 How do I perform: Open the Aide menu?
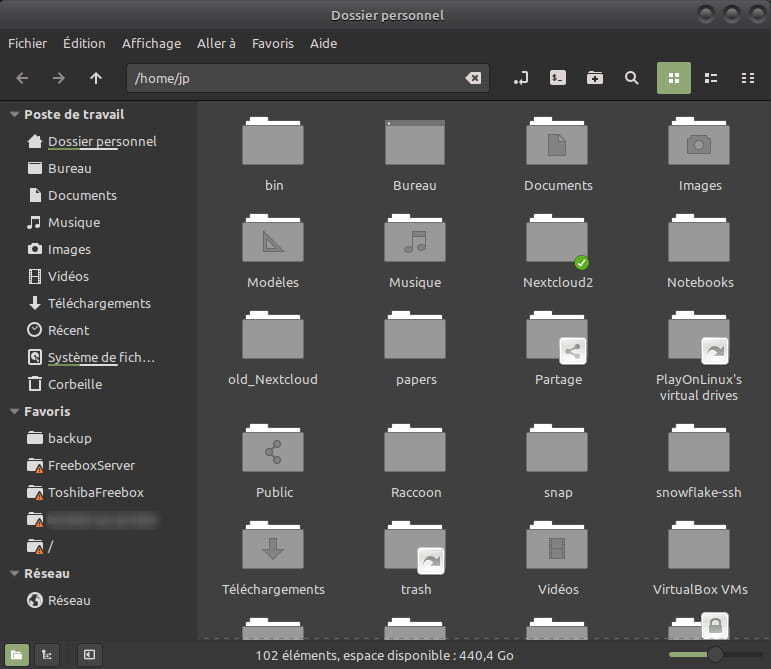324,43
